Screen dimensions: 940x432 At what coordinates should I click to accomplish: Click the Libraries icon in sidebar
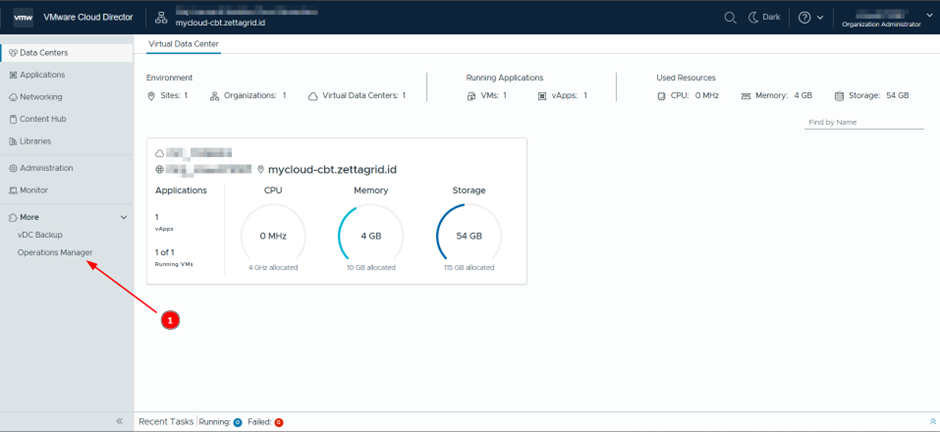coord(13,141)
